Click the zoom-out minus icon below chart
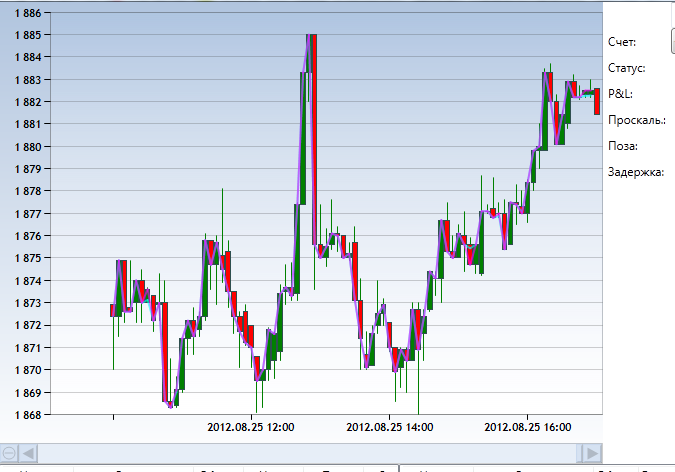675x472 pixels. pyautogui.click(x=9, y=453)
